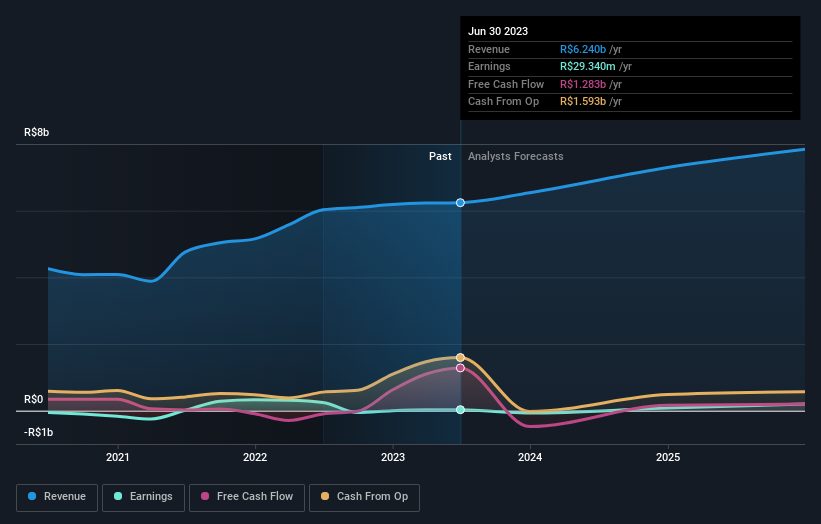
Task: Select the 2025 x-axis label
Action: [668, 457]
